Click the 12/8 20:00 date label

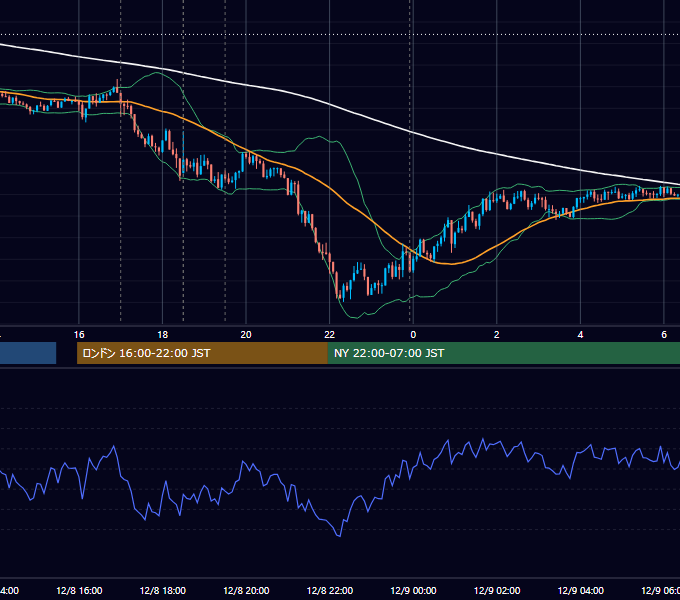point(246,591)
